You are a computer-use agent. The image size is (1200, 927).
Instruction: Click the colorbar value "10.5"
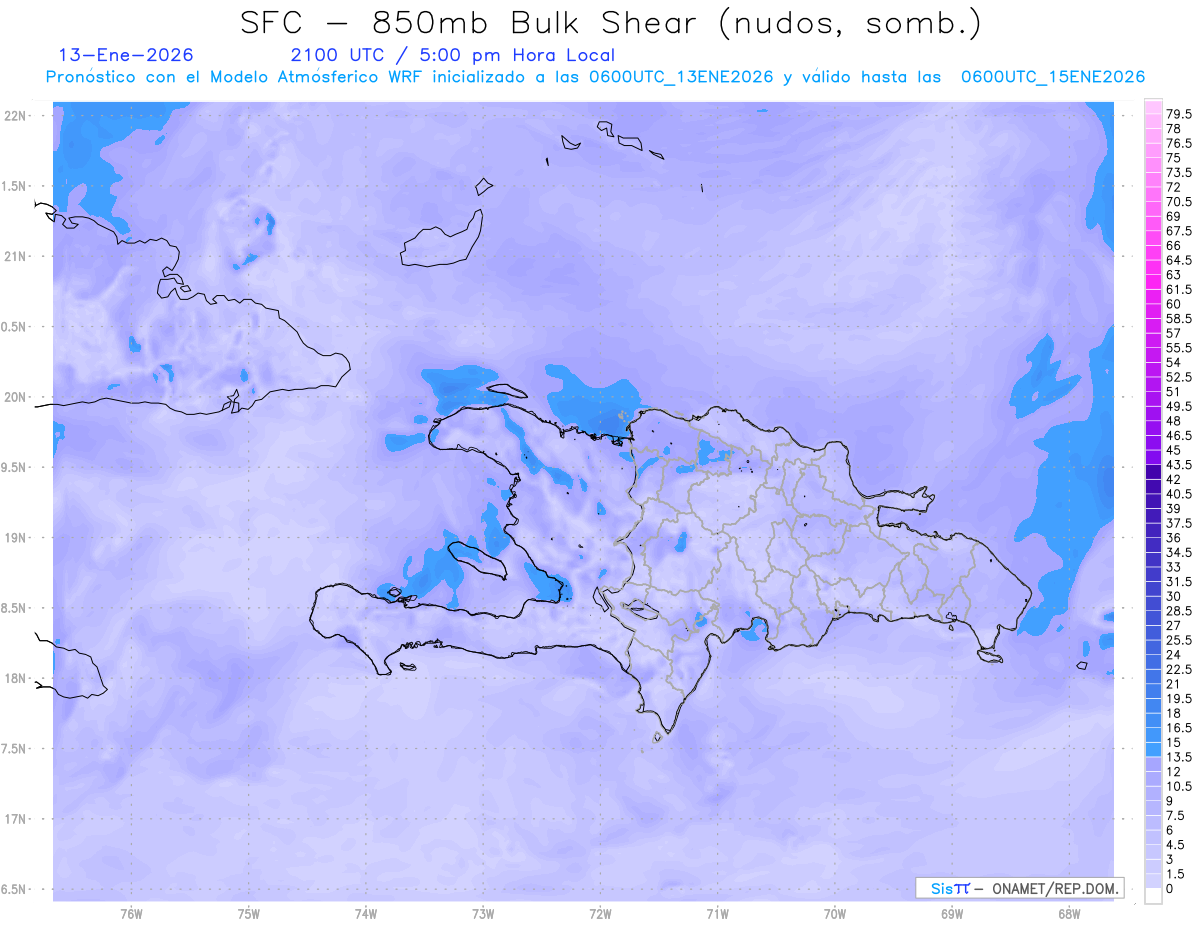click(1179, 787)
